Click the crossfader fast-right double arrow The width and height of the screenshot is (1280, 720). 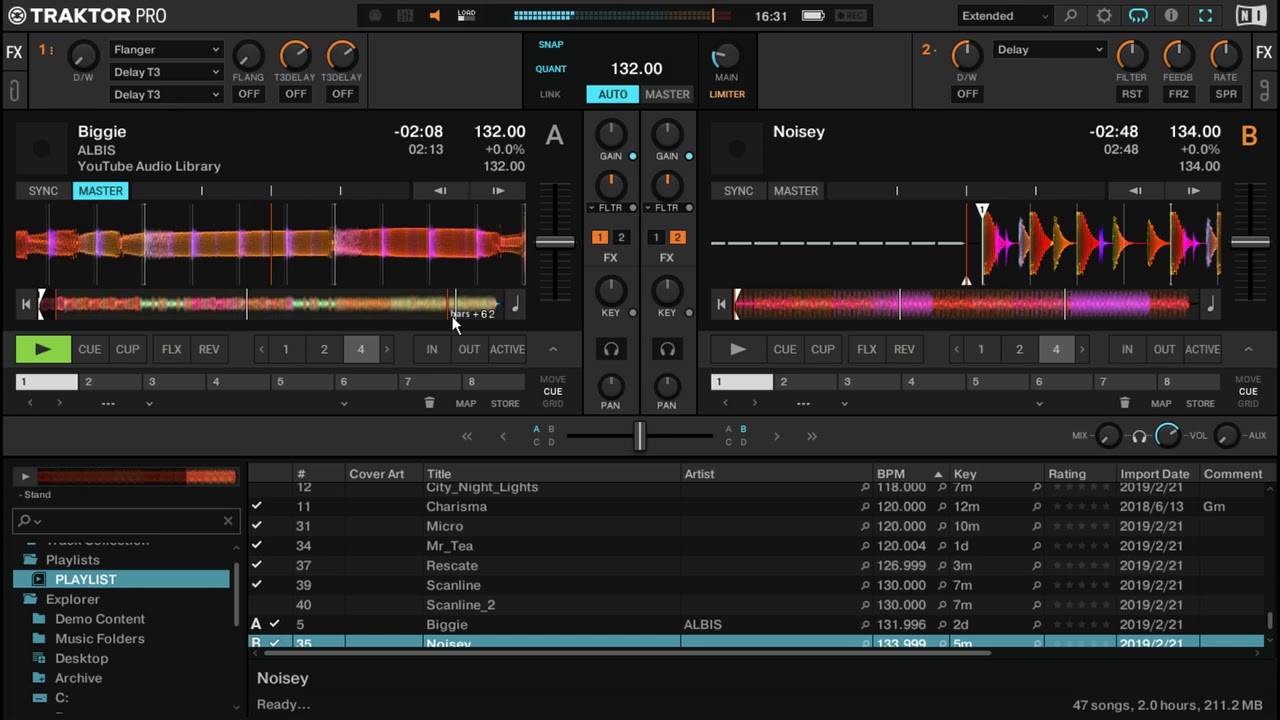point(812,436)
